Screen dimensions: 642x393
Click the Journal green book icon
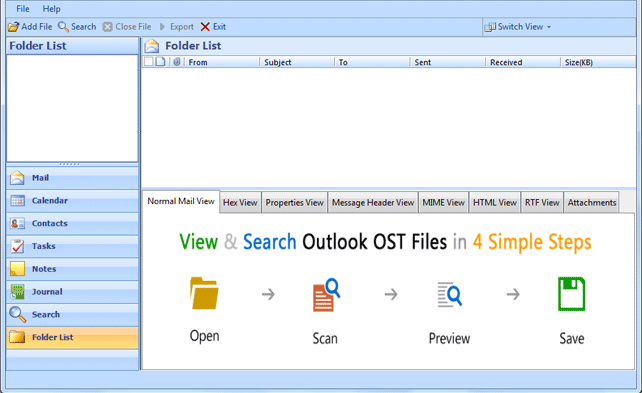(17, 291)
